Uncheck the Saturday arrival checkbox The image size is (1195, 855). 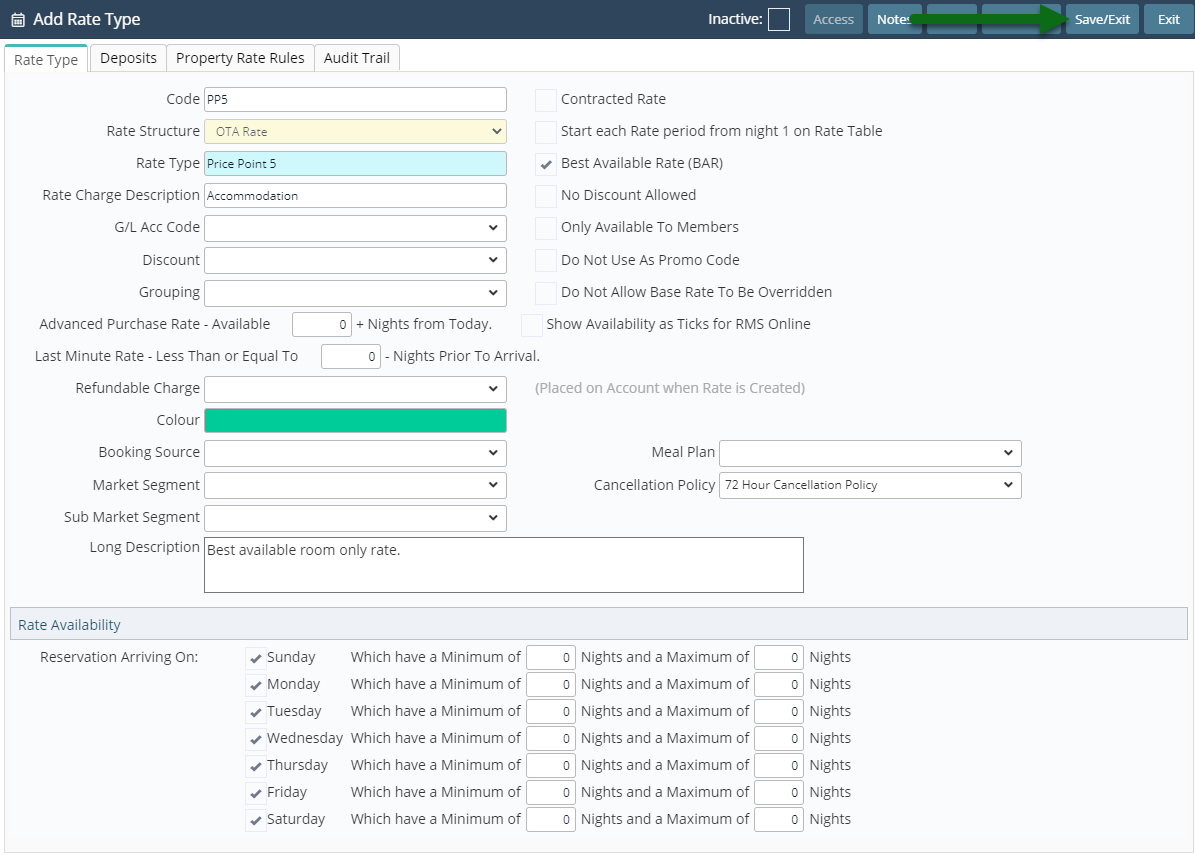[255, 820]
